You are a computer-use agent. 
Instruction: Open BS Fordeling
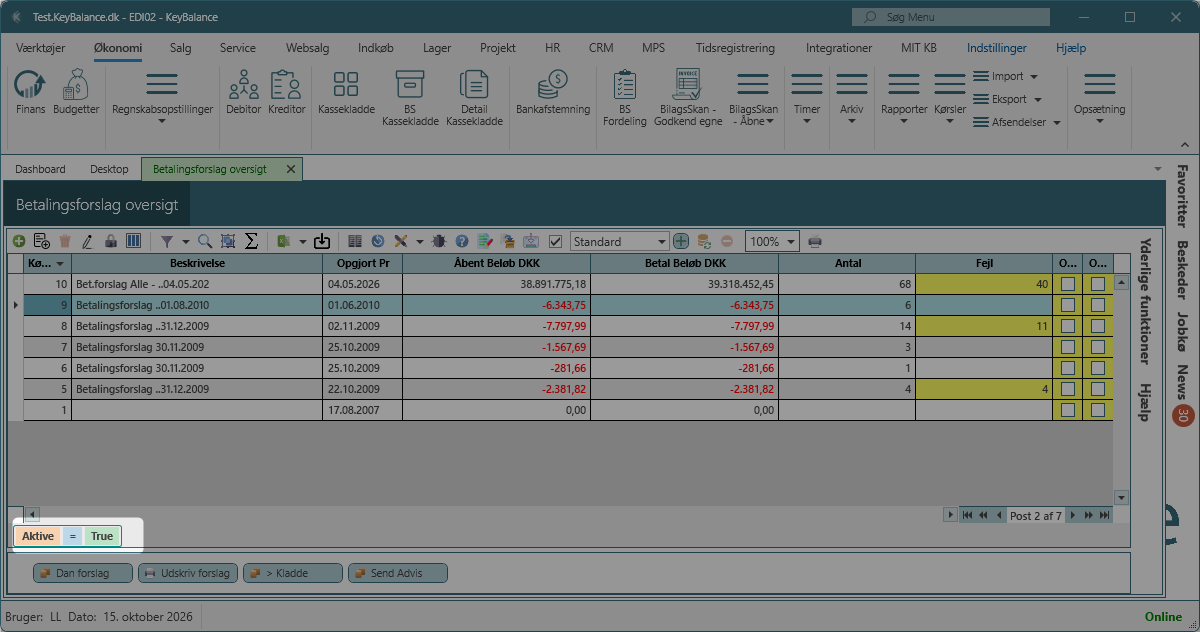[x=625, y=98]
